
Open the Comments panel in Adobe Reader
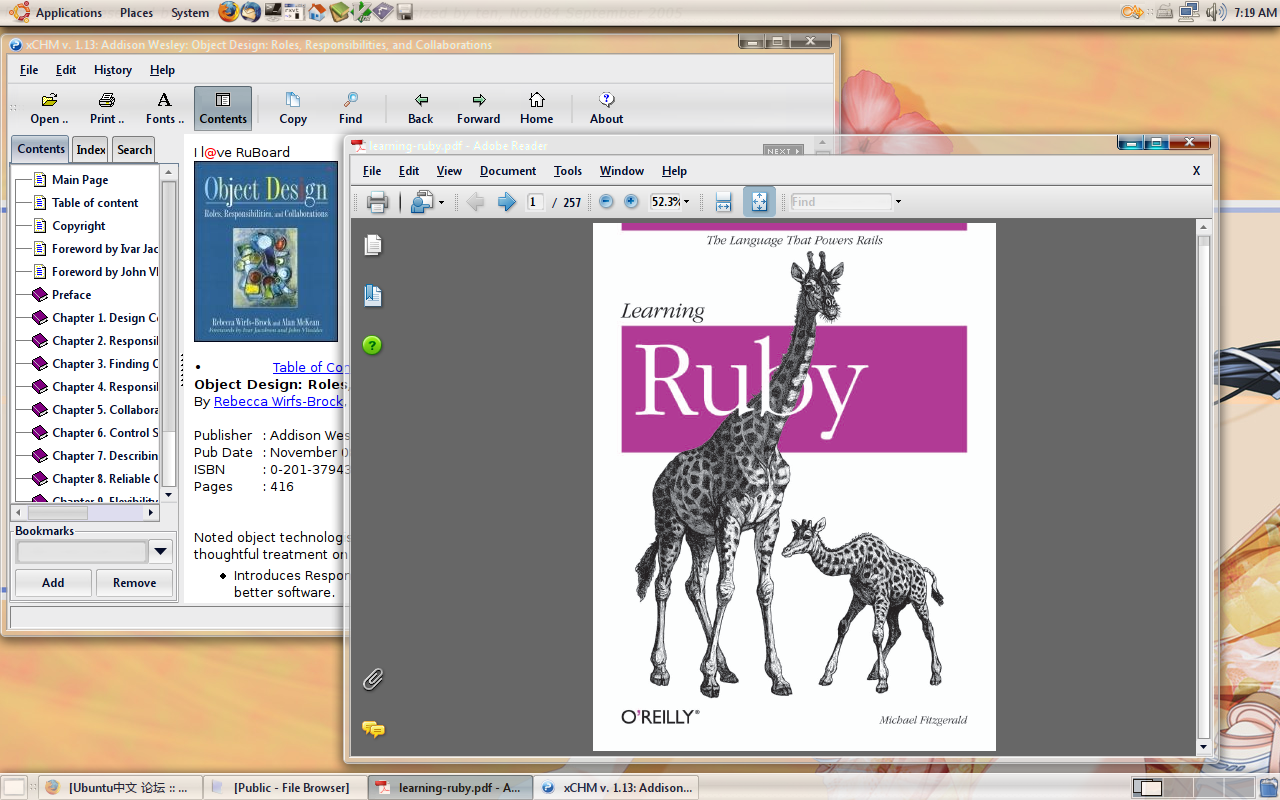coord(373,730)
